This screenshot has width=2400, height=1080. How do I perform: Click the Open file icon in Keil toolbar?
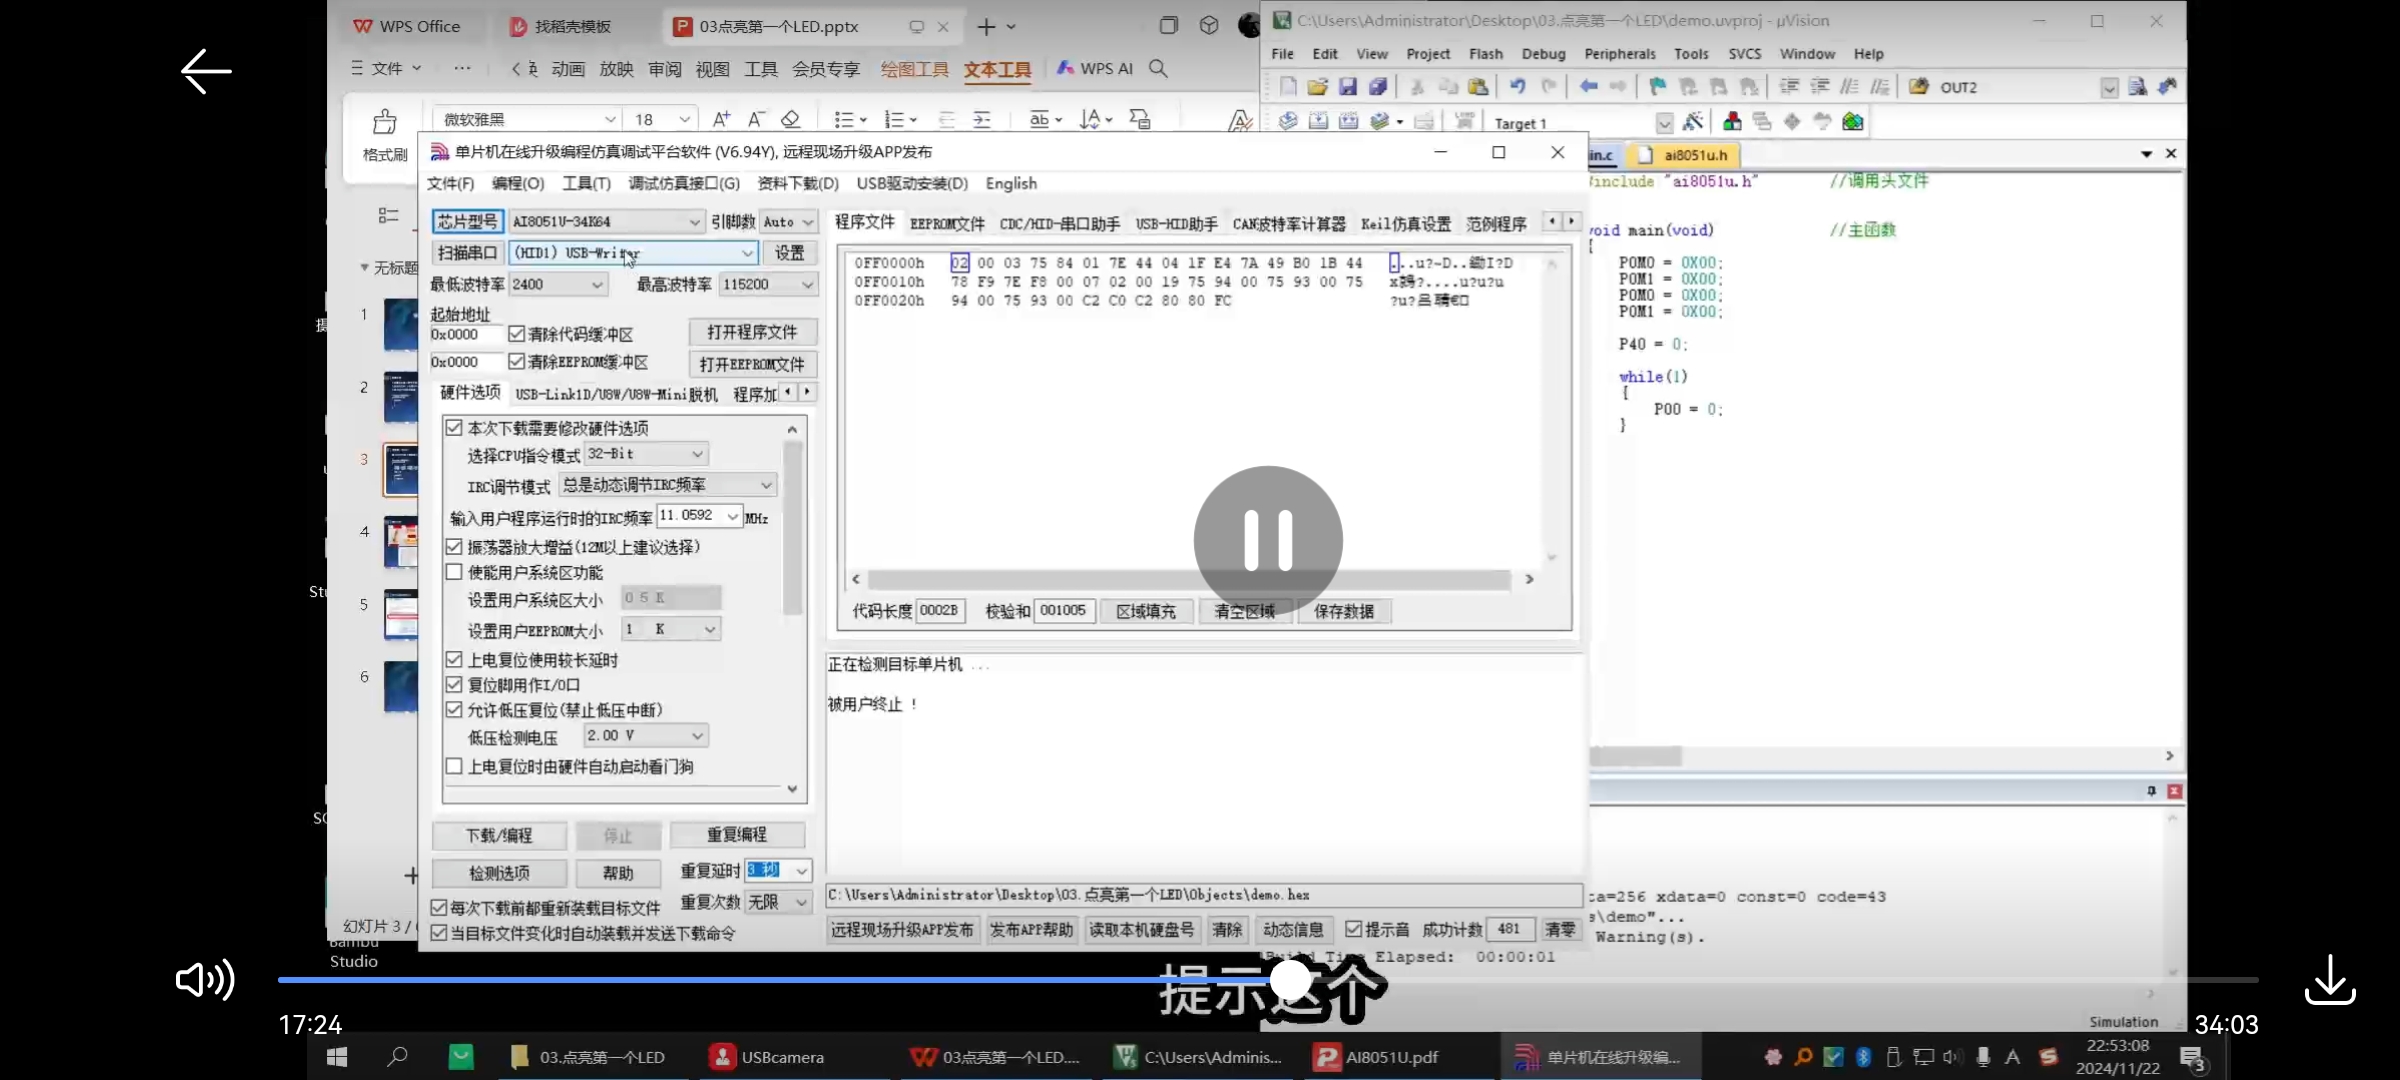point(1317,87)
